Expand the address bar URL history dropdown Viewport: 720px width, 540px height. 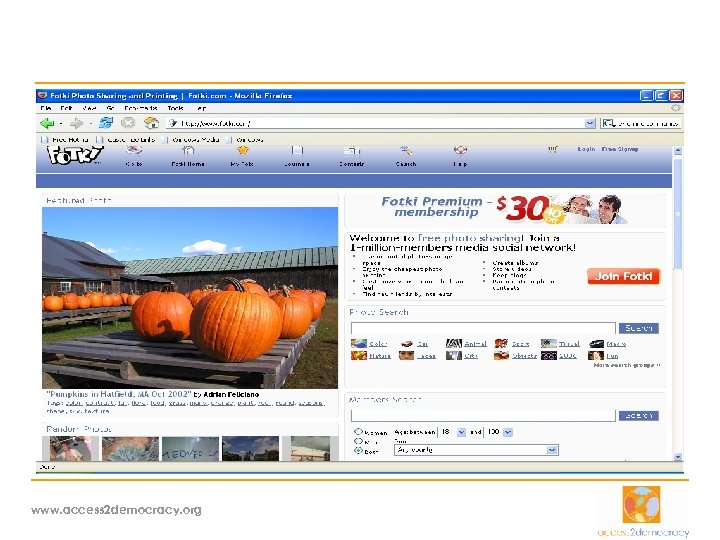click(590, 123)
